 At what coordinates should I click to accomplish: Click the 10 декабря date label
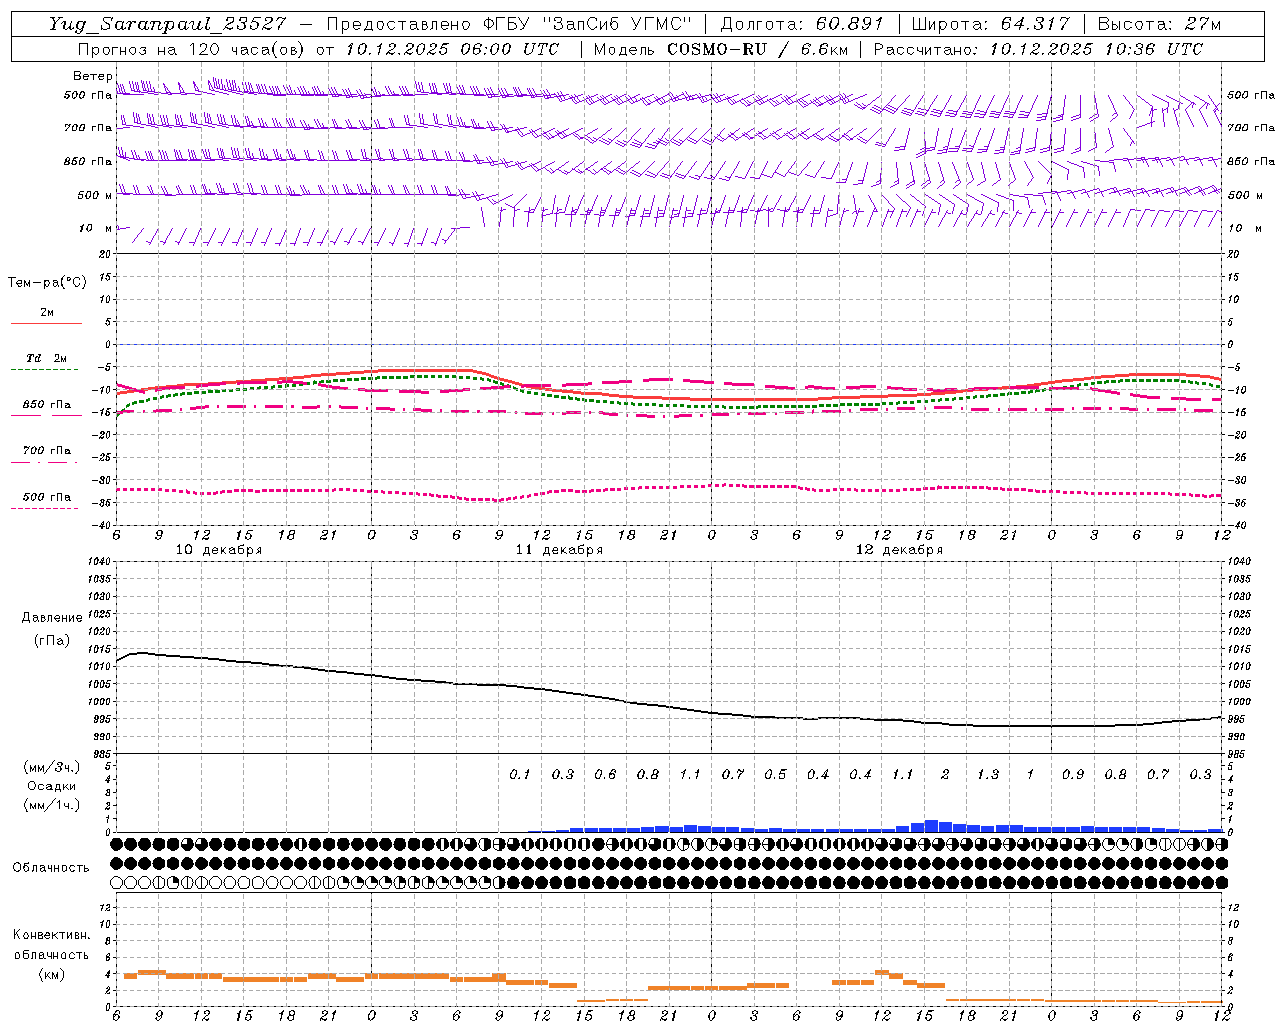click(x=219, y=550)
